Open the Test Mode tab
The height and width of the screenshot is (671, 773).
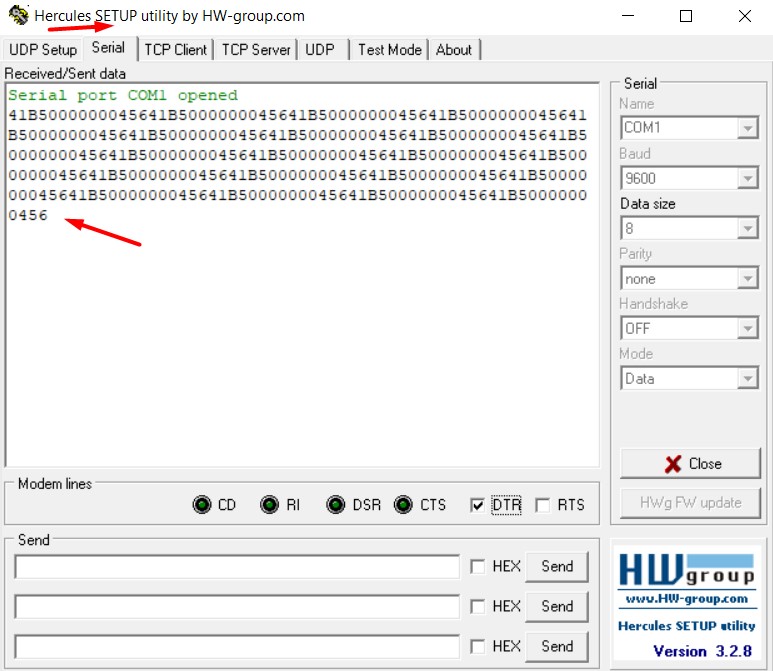point(389,50)
